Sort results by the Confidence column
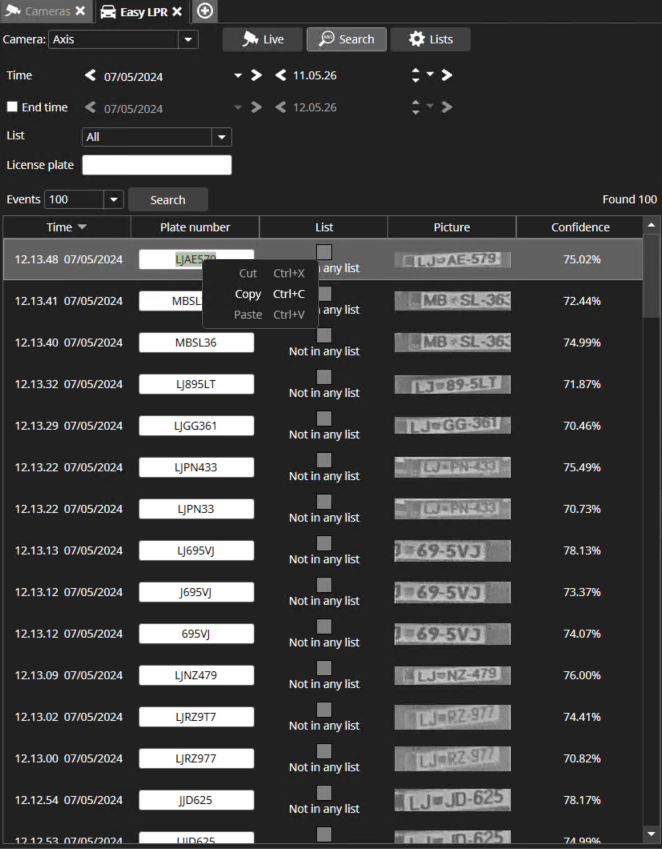 (580, 227)
